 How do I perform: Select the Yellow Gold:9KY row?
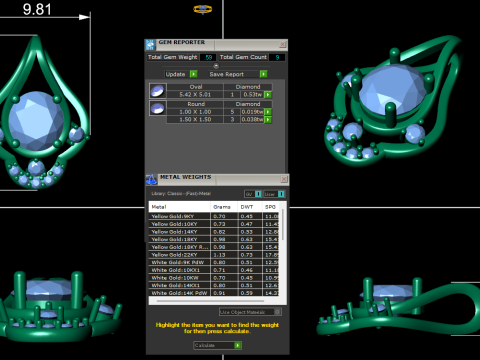tap(214, 216)
